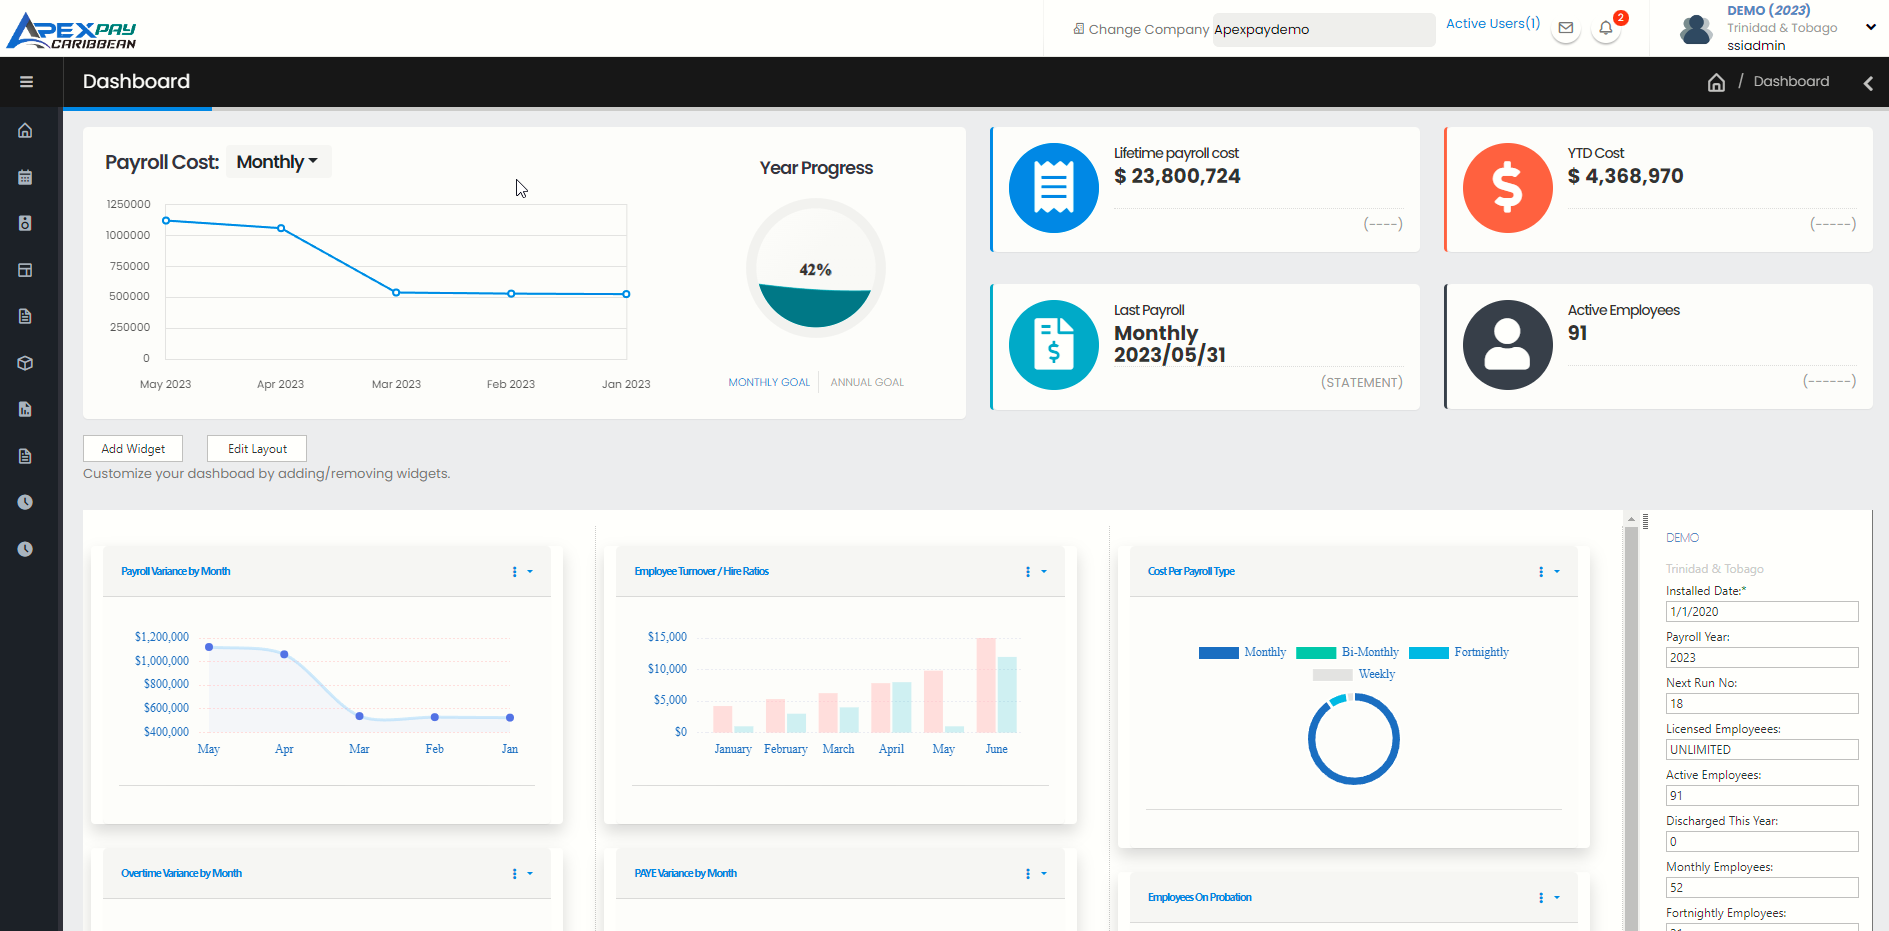The image size is (1889, 931).
Task: Expand caret on PAYE Variance by Month
Action: (x=1044, y=874)
